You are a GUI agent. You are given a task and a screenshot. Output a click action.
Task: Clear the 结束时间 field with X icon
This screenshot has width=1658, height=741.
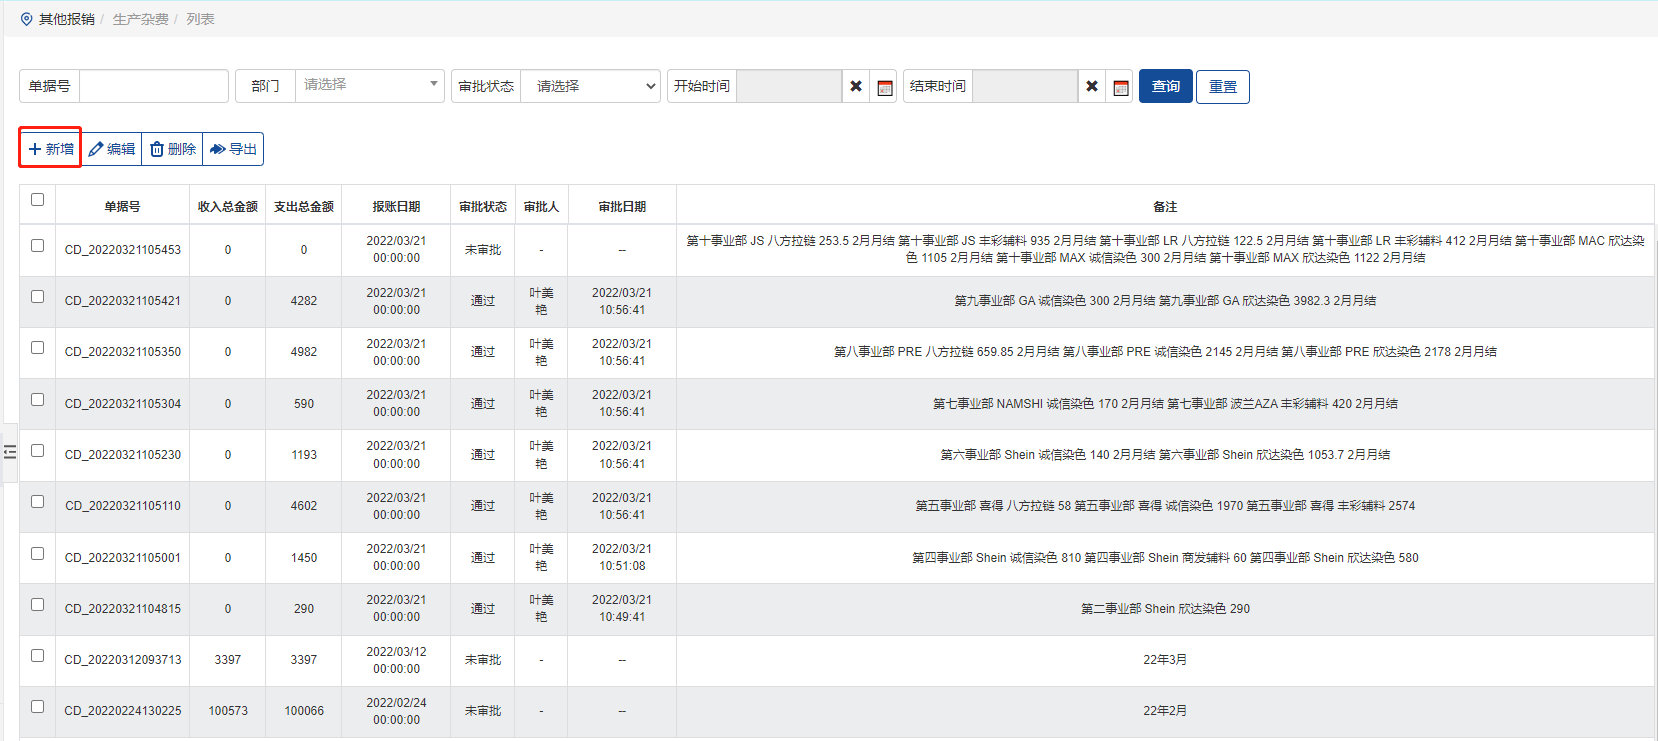point(1092,87)
